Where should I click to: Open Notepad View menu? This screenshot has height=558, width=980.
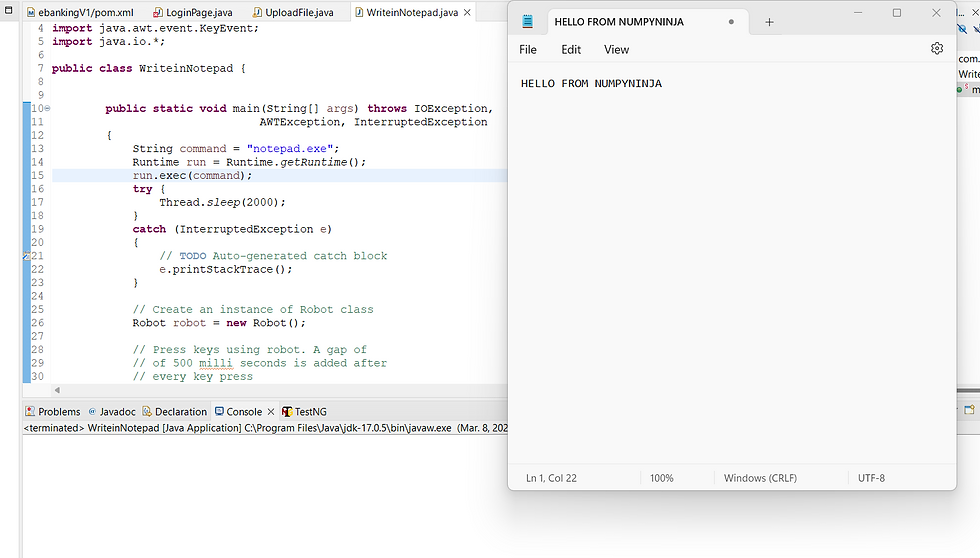click(x=616, y=49)
